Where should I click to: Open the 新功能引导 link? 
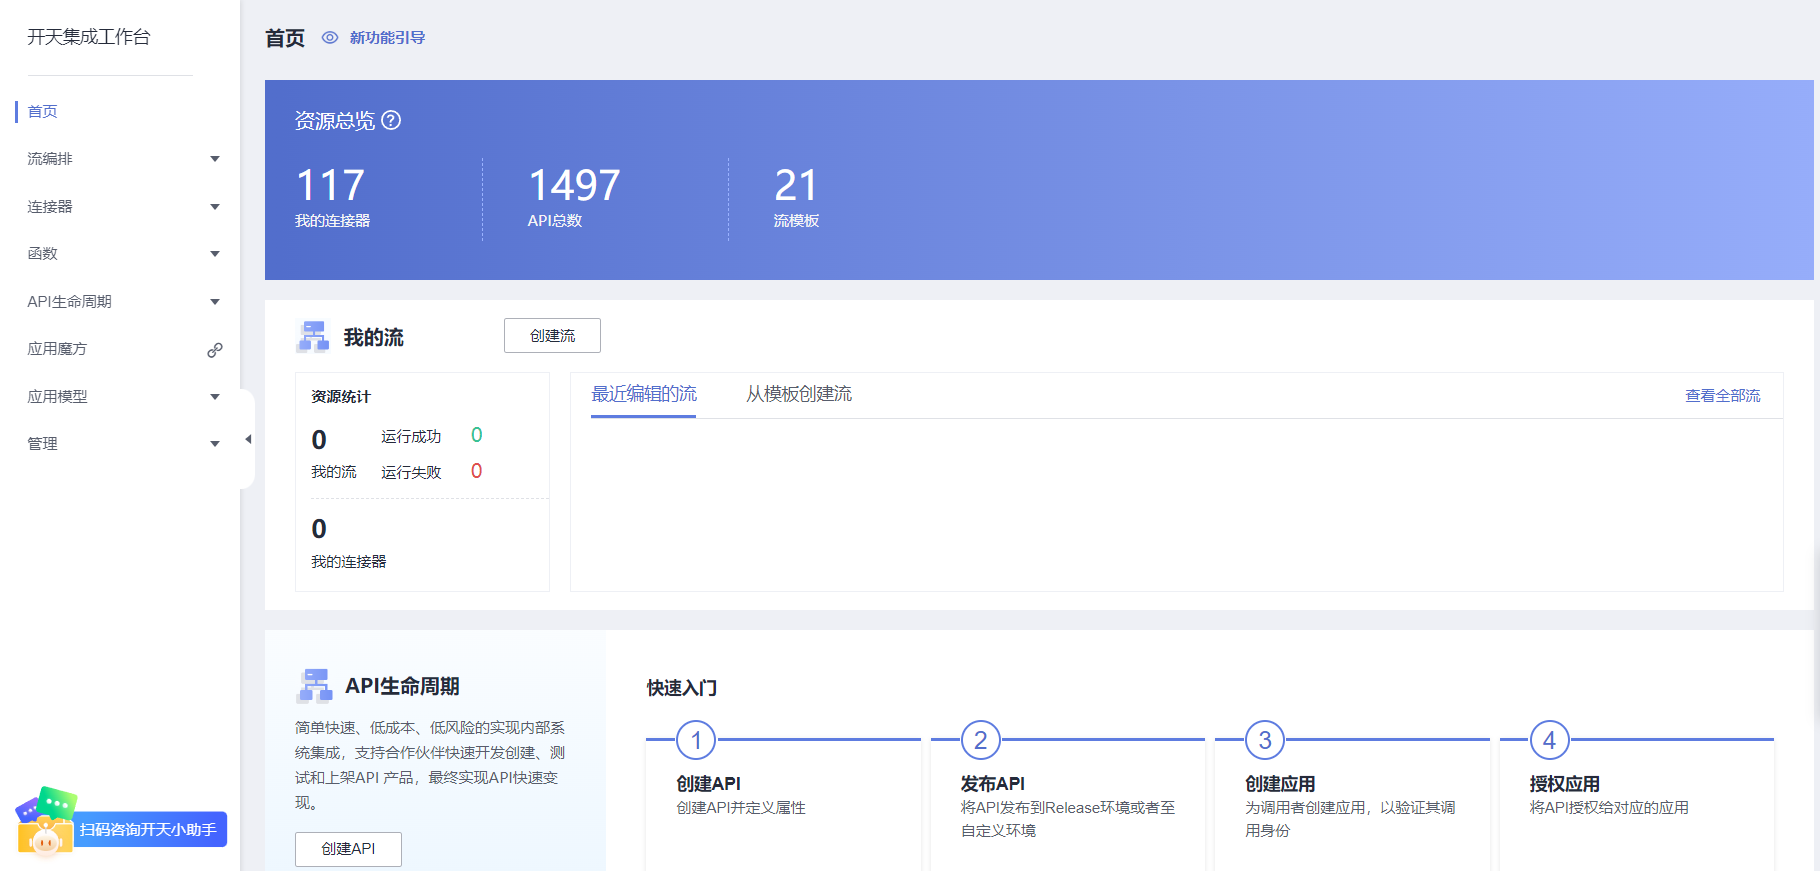click(x=388, y=38)
